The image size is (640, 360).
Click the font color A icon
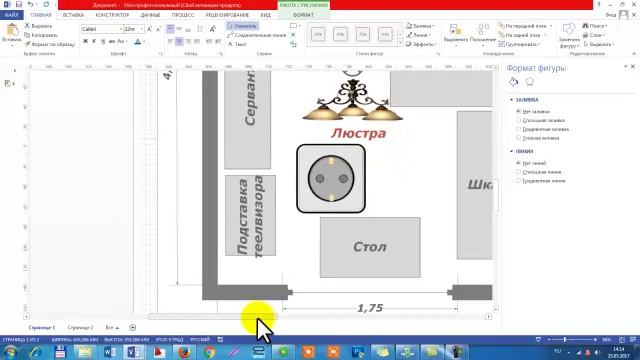pos(138,41)
